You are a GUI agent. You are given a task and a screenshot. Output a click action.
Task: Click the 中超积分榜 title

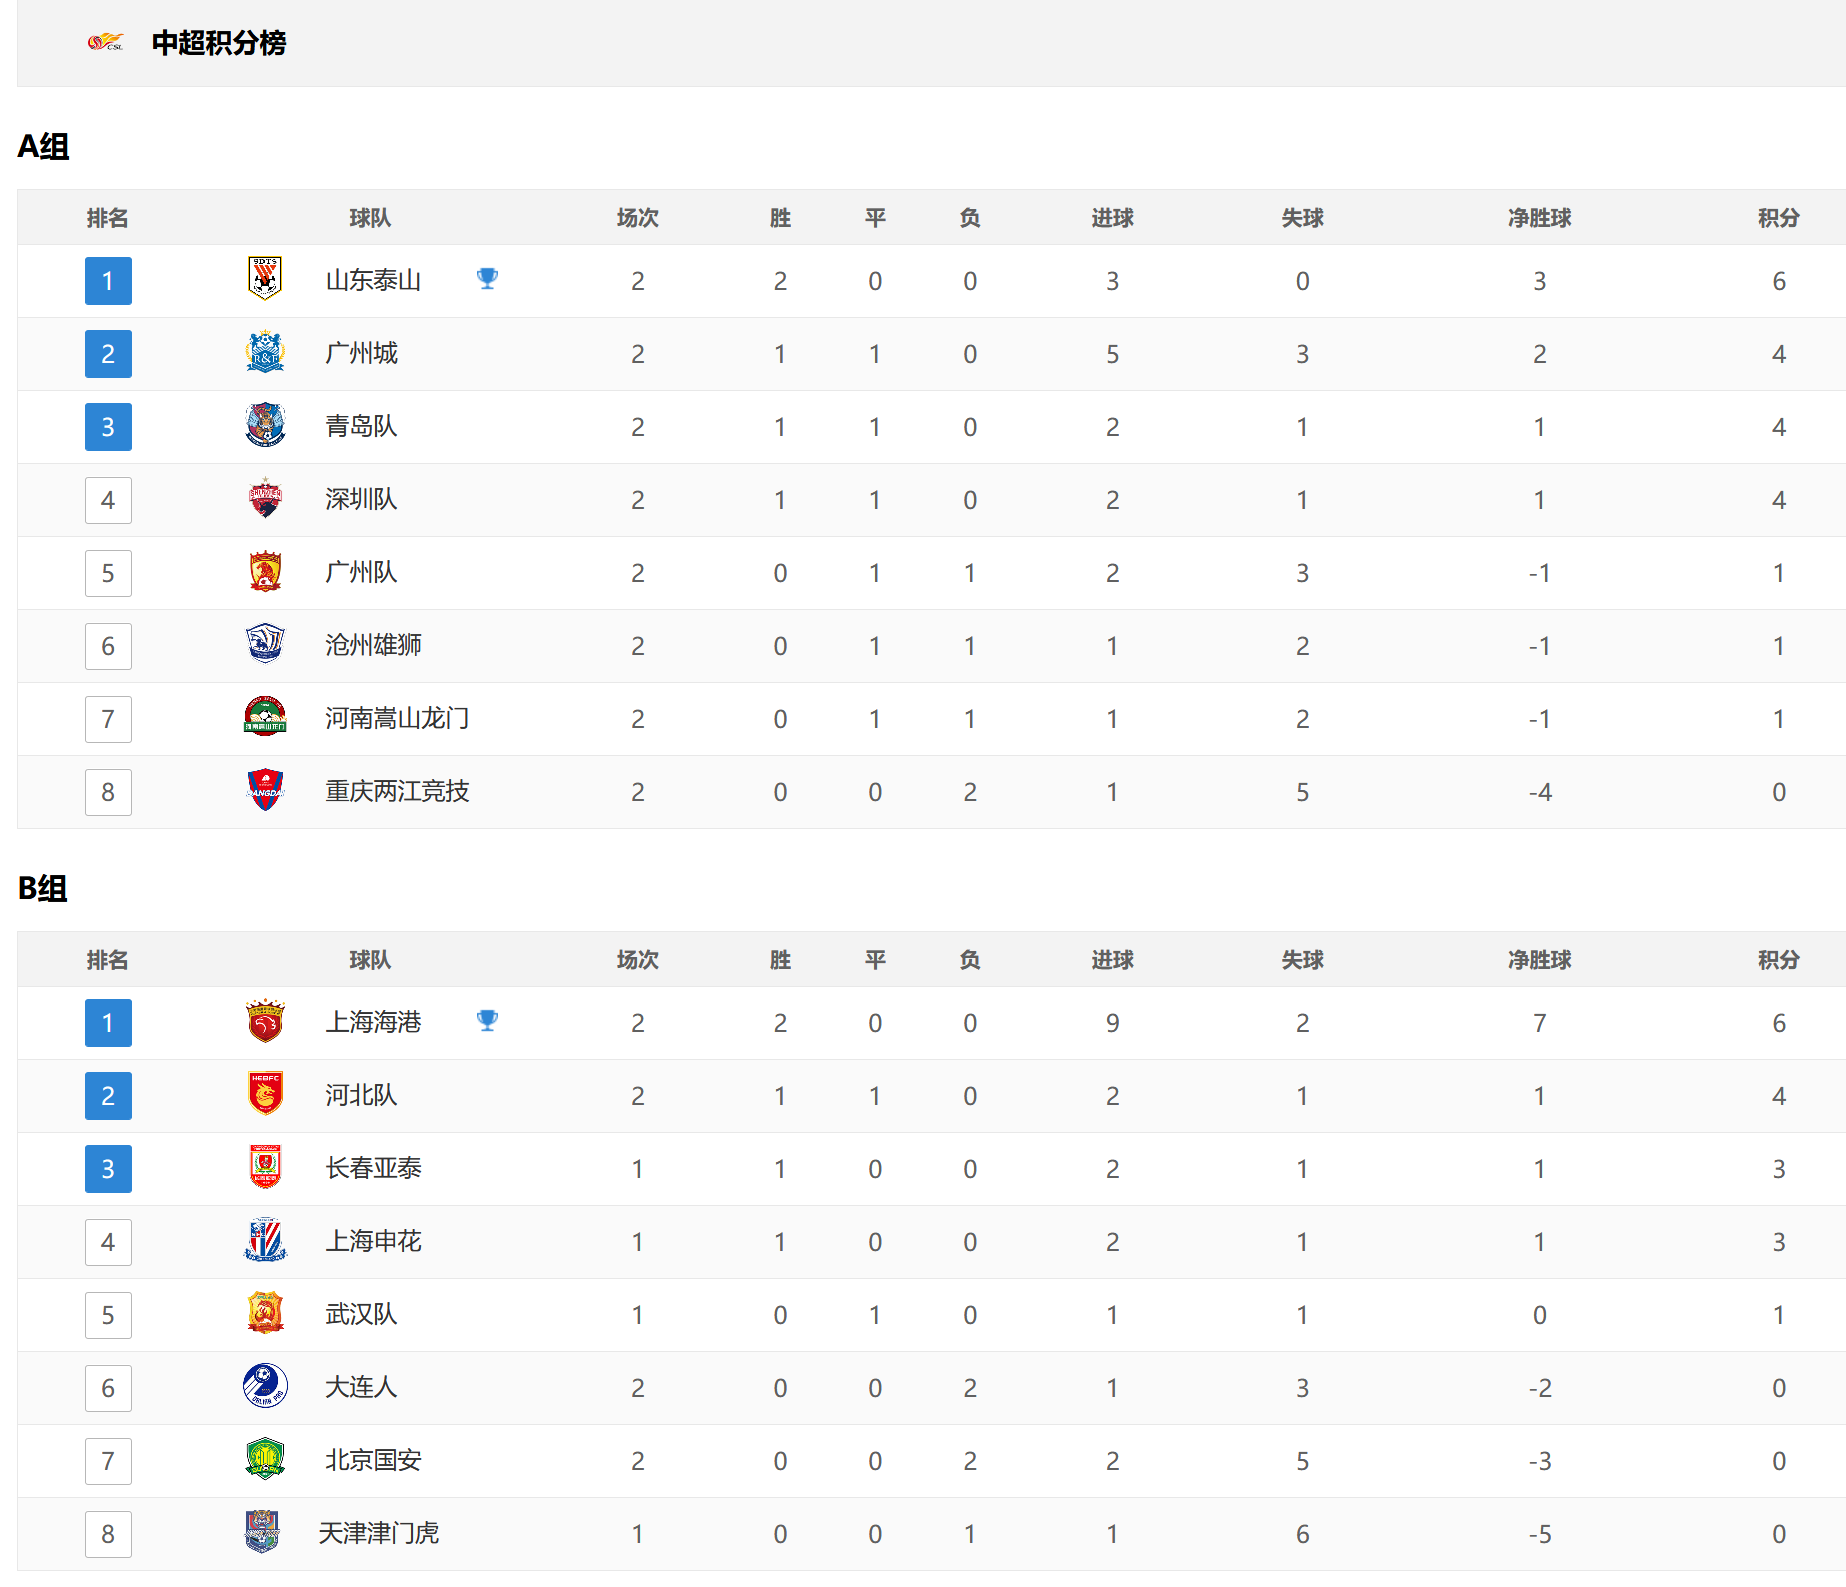pos(219,43)
